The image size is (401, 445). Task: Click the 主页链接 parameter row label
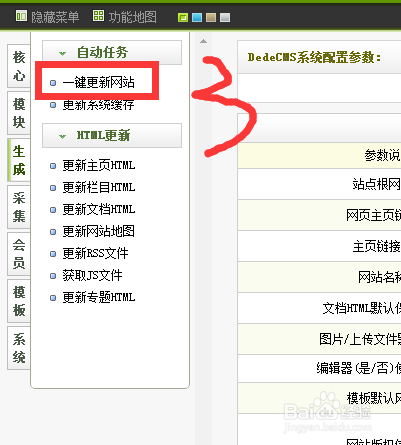tap(377, 246)
